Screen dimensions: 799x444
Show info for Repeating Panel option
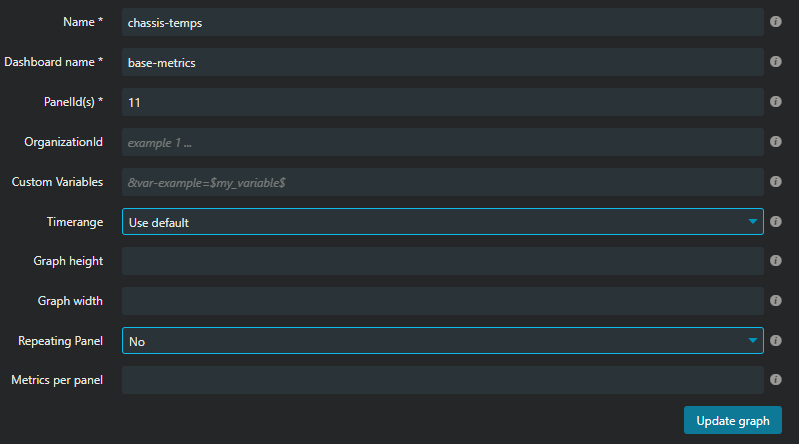[x=776, y=341]
